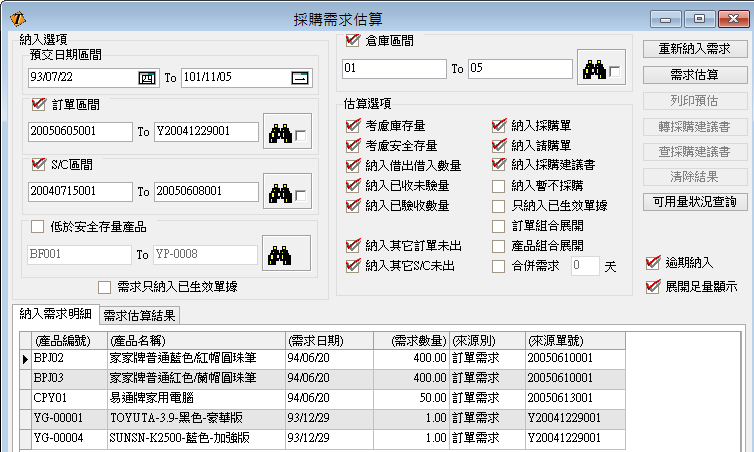754x452 pixels.
Task: Switch to 需求估算結果 tab
Action: (x=139, y=315)
